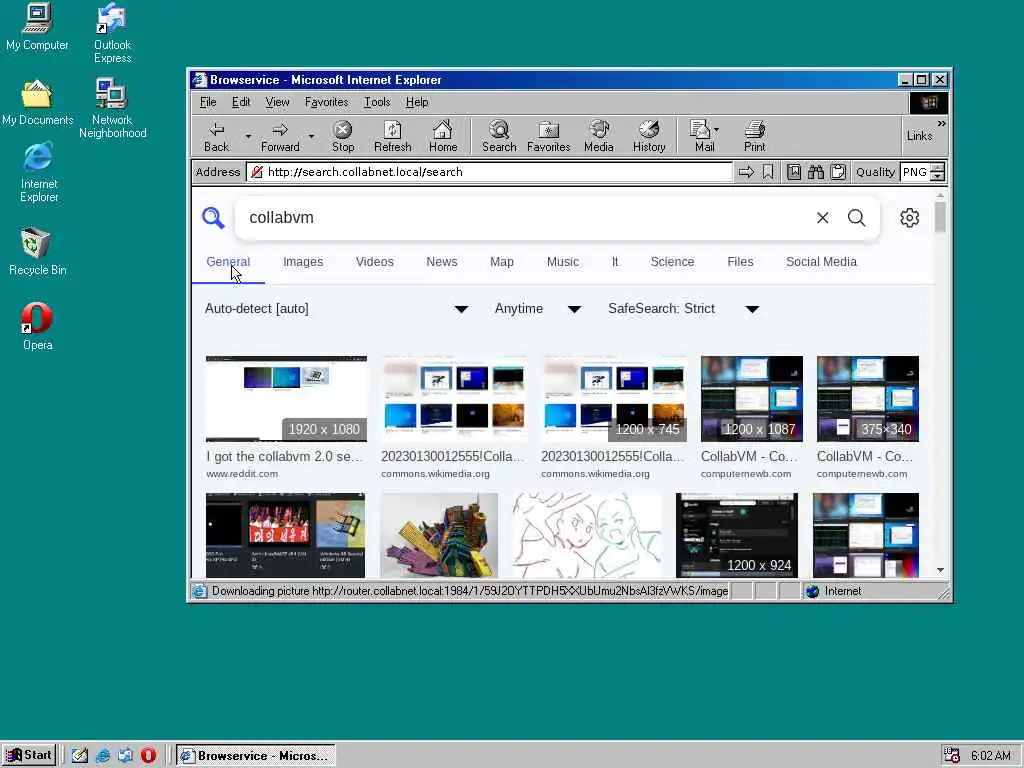Expand the Back button history arrow
The width and height of the screenshot is (1024, 768).
(x=248, y=136)
